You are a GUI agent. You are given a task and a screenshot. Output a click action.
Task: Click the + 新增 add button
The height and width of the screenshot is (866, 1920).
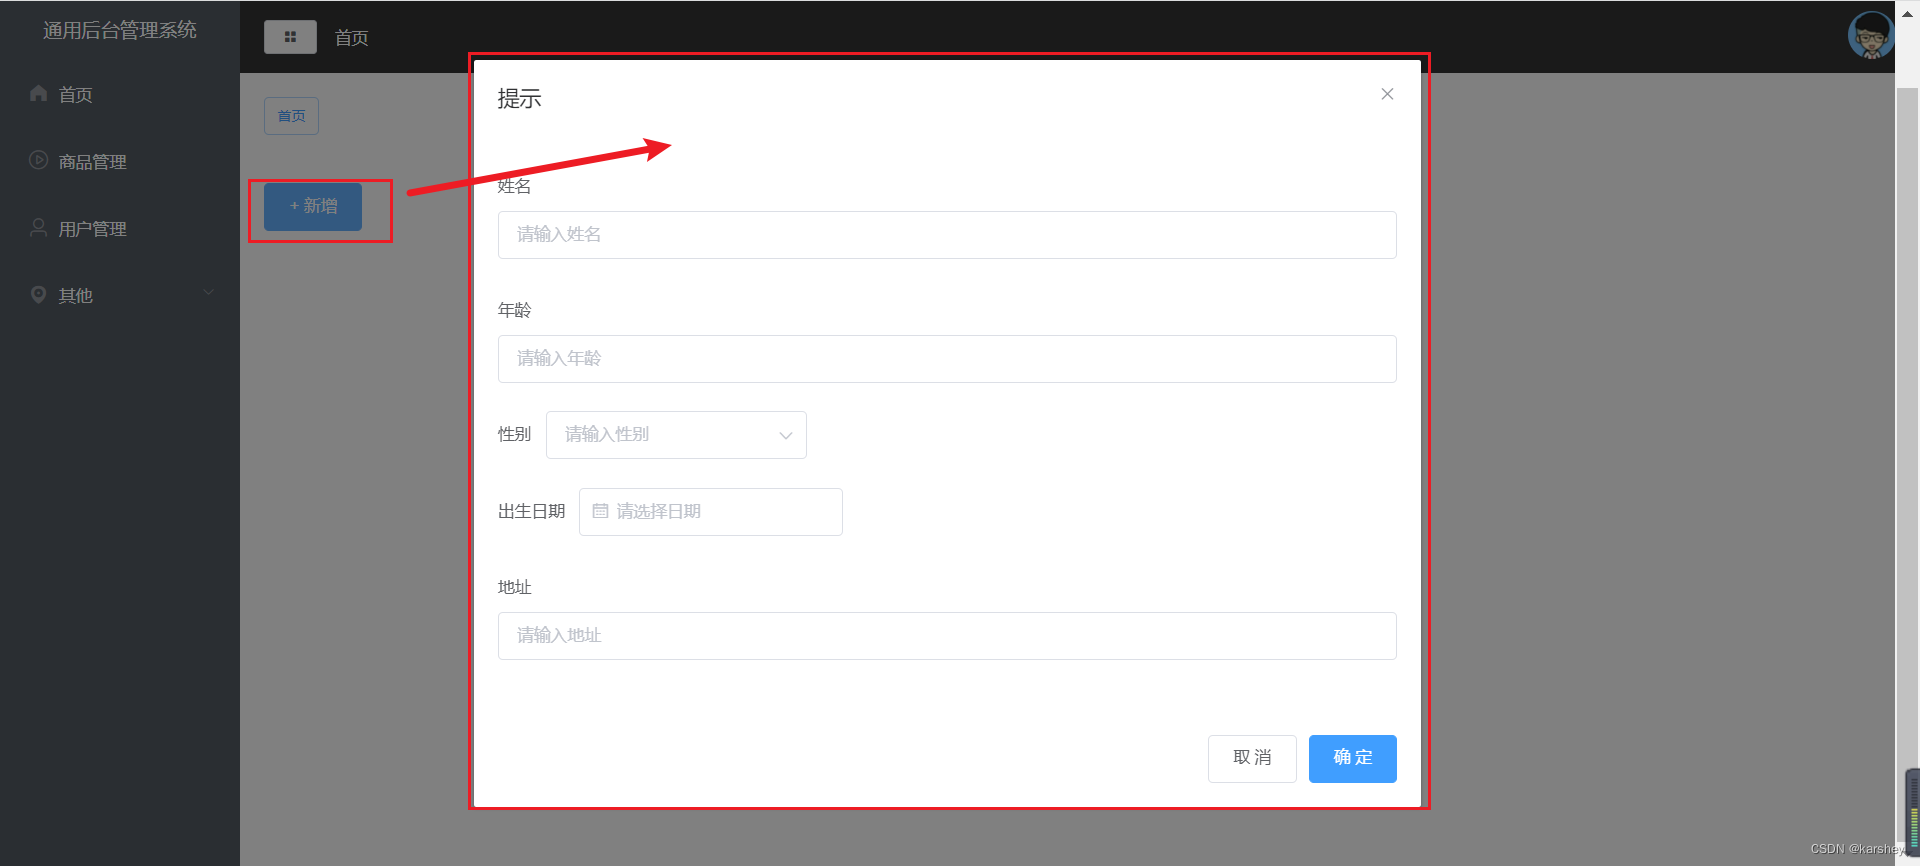click(313, 206)
